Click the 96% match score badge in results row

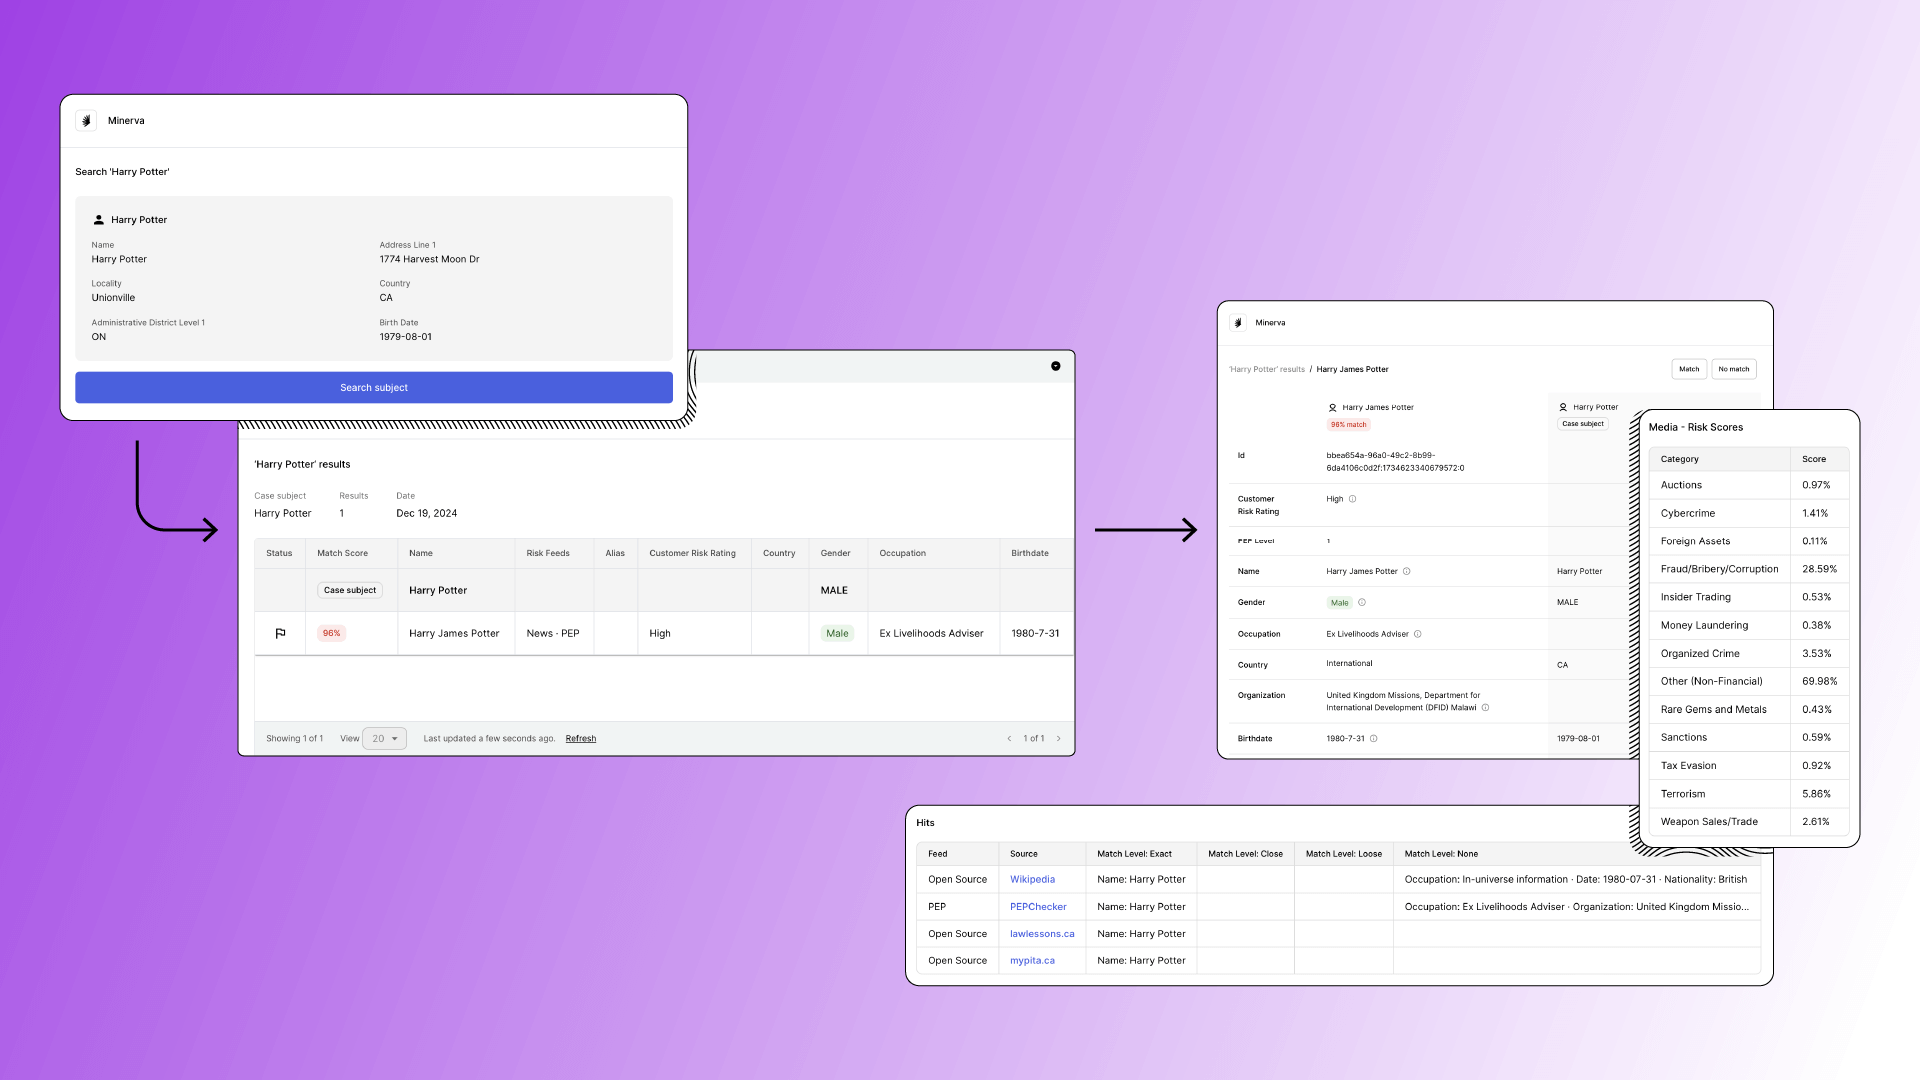coord(331,633)
